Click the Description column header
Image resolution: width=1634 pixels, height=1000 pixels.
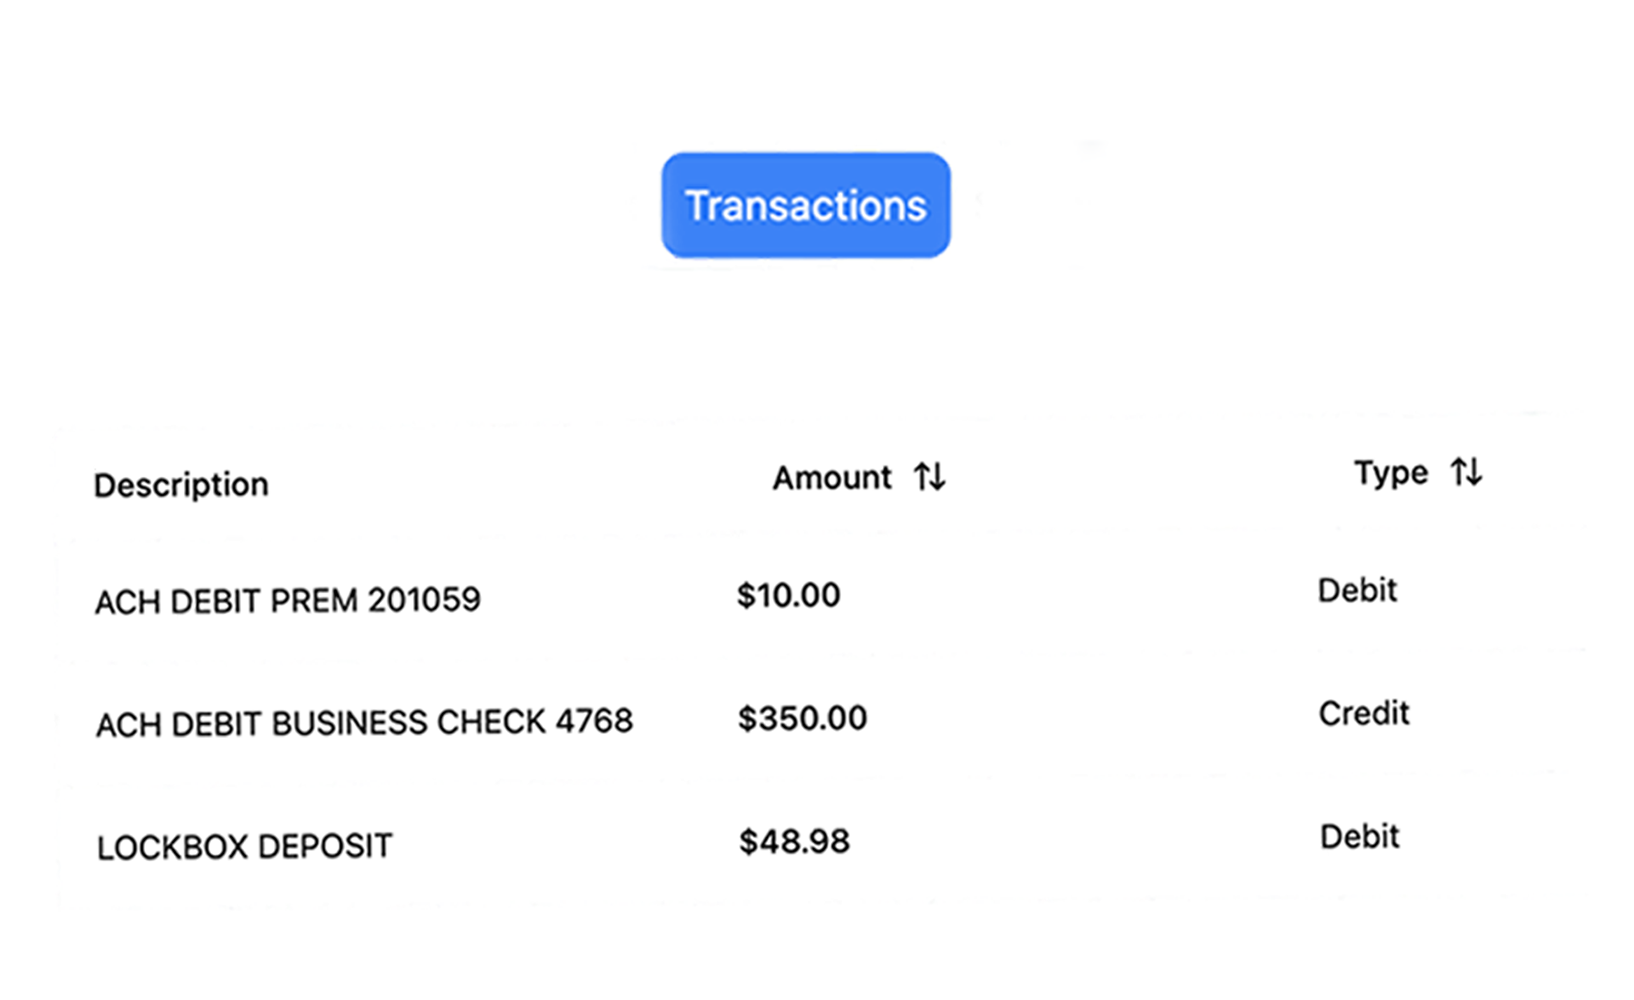[x=181, y=485]
